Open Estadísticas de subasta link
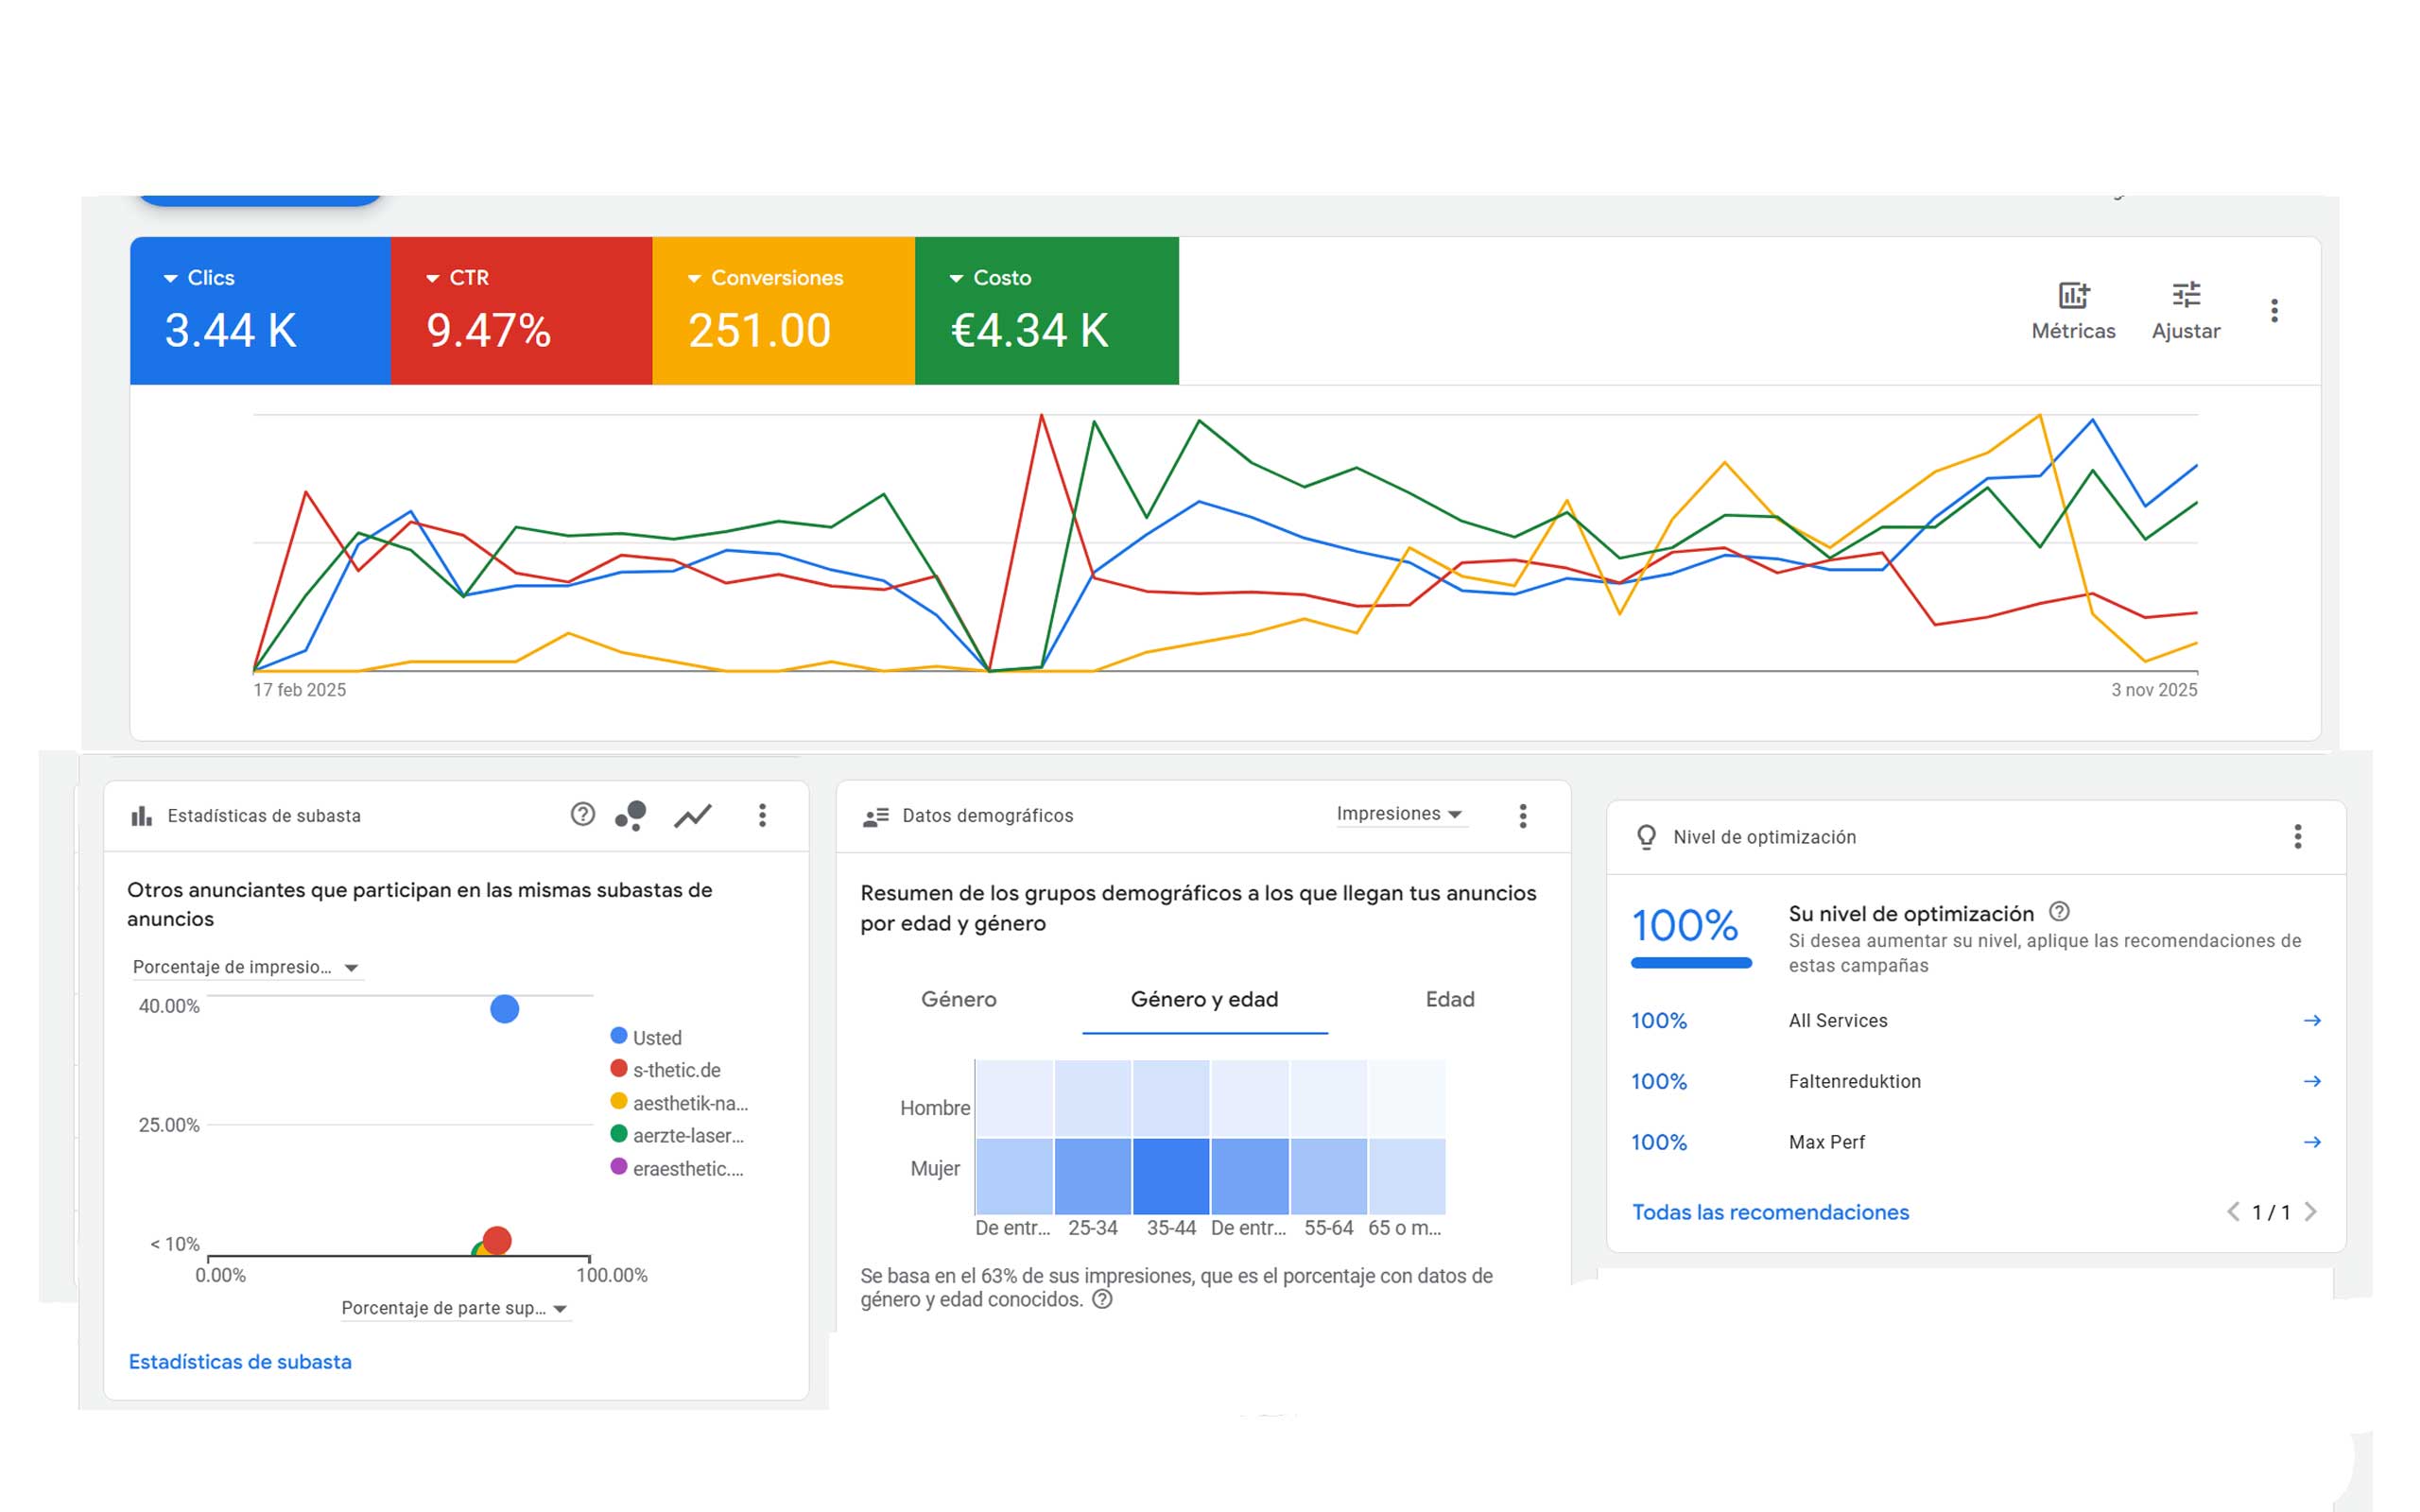The width and height of the screenshot is (2420, 1512). tap(240, 1362)
